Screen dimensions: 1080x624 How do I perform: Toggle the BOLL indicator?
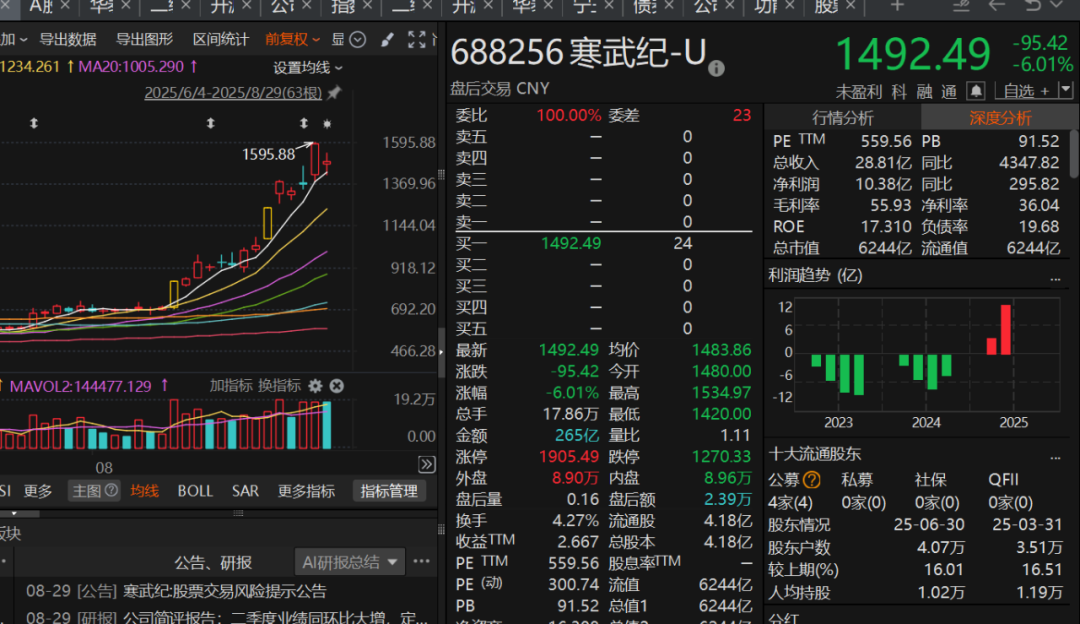pyautogui.click(x=195, y=491)
